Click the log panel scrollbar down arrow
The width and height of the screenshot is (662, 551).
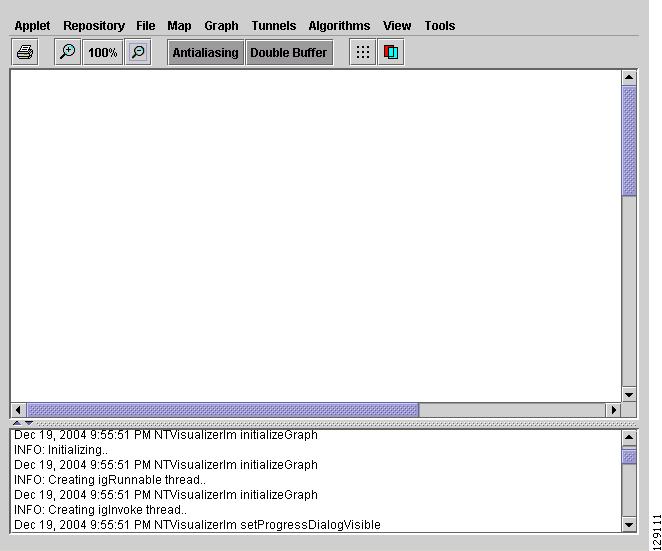[629, 525]
